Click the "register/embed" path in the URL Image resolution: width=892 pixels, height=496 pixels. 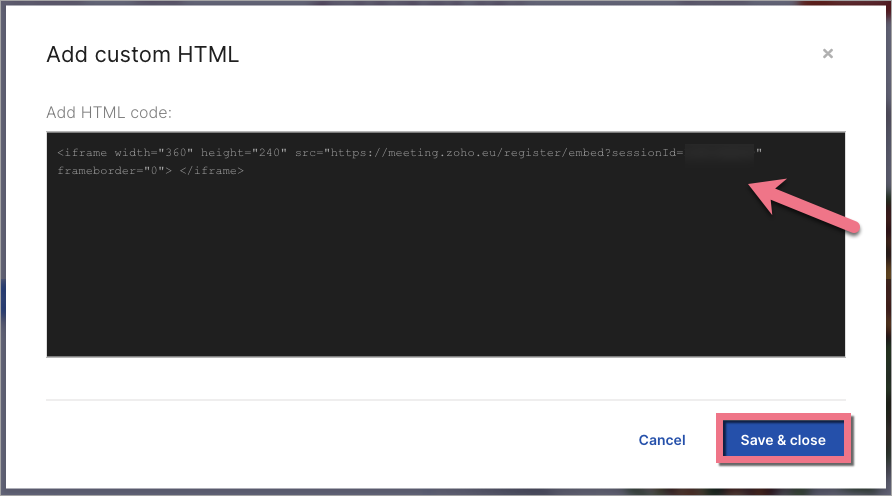pyautogui.click(x=553, y=152)
